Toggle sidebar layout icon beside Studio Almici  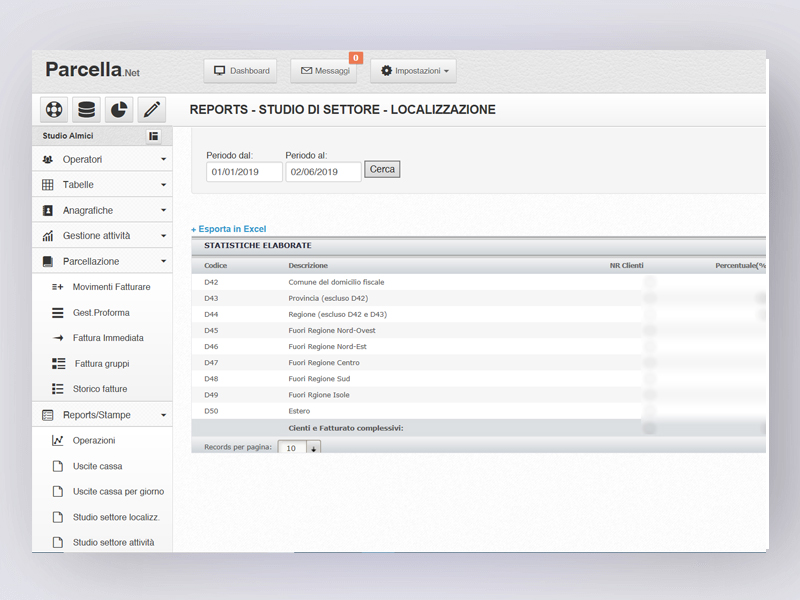(153, 136)
